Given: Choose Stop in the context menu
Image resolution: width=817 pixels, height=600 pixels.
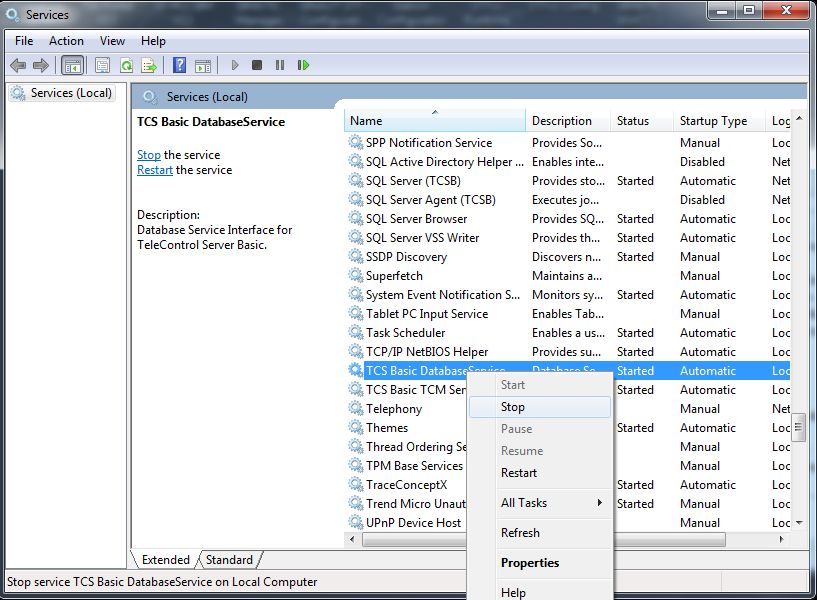Looking at the screenshot, I should point(540,407).
